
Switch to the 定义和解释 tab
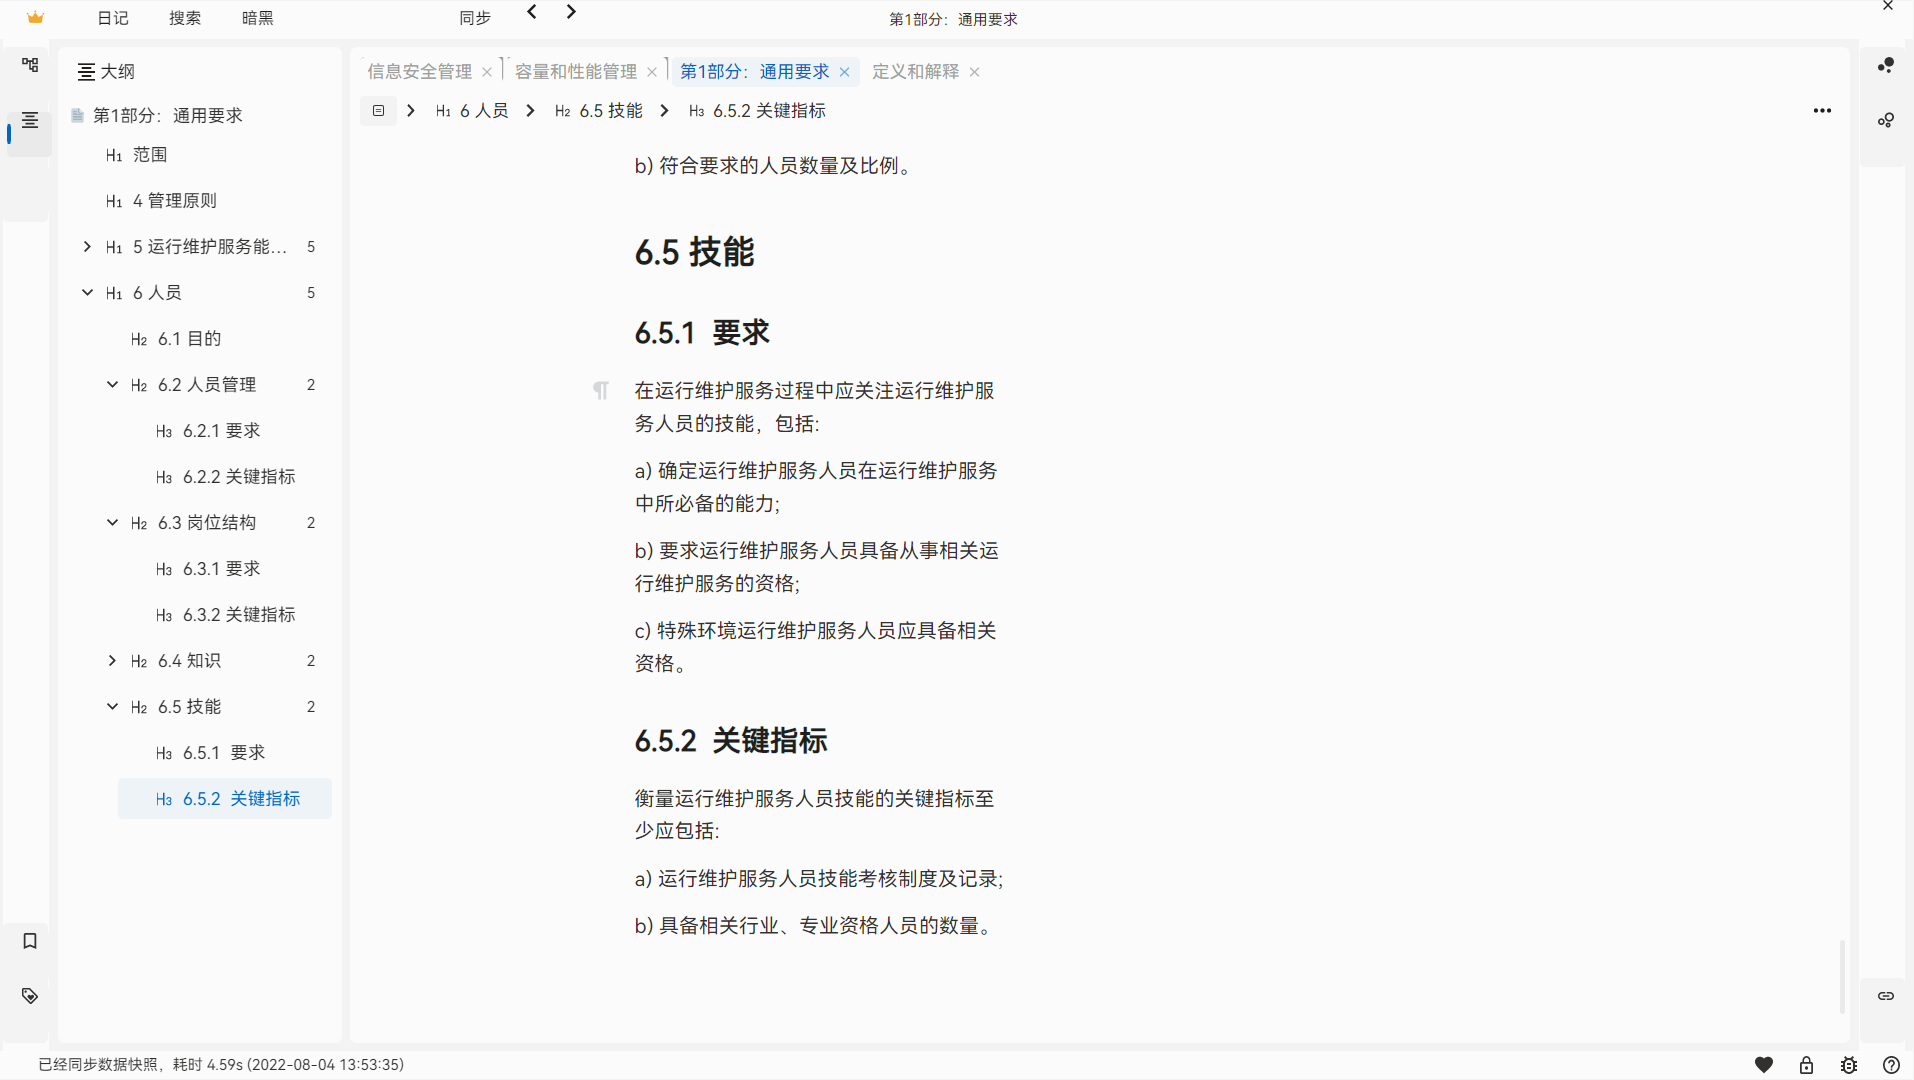915,71
